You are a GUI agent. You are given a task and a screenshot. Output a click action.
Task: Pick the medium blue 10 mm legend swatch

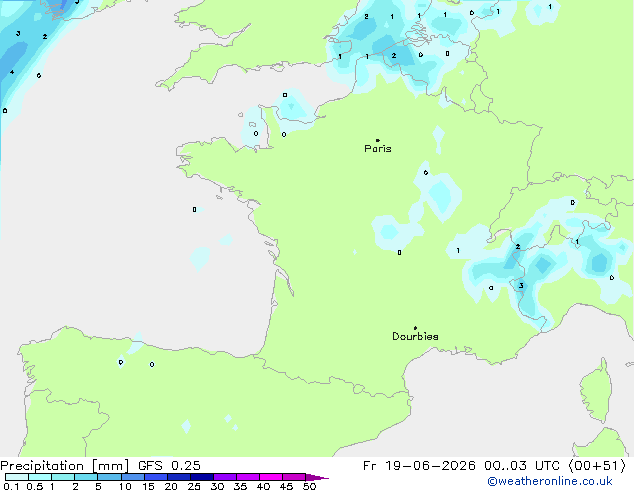pyautogui.click(x=133, y=477)
